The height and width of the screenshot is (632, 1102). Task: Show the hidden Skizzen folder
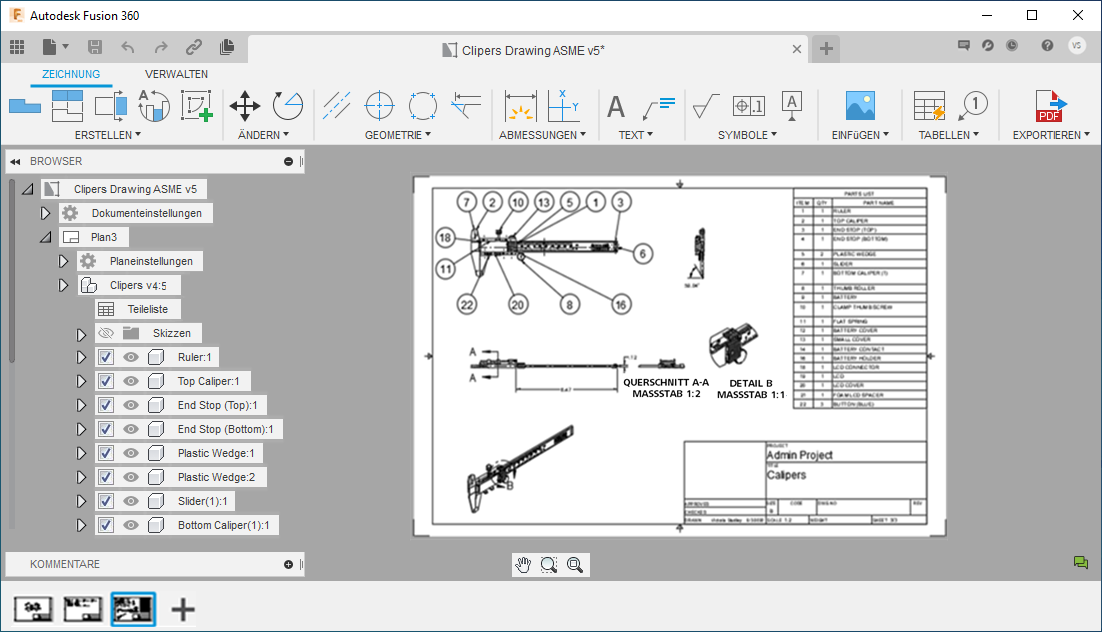(x=105, y=333)
